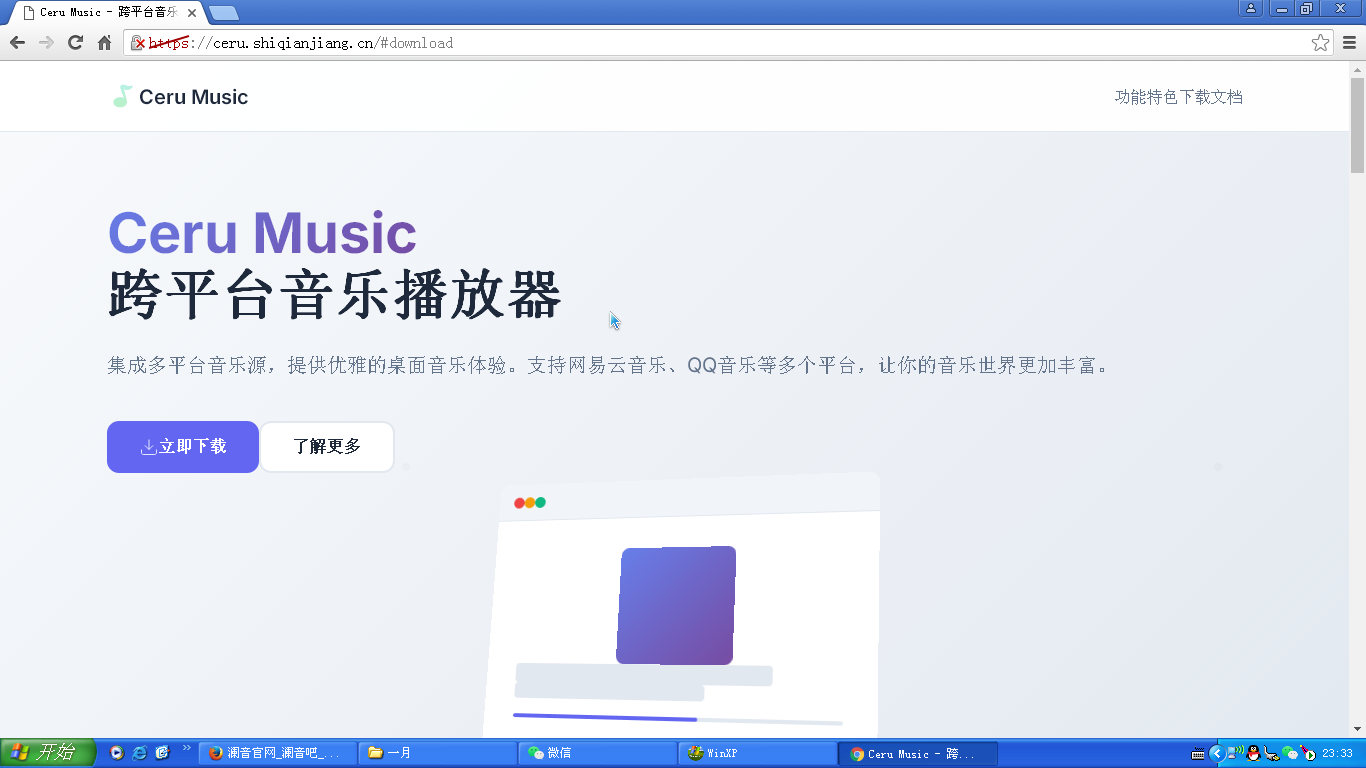Open the 文档 navigation link
This screenshot has width=1366, height=768.
(x=1227, y=97)
